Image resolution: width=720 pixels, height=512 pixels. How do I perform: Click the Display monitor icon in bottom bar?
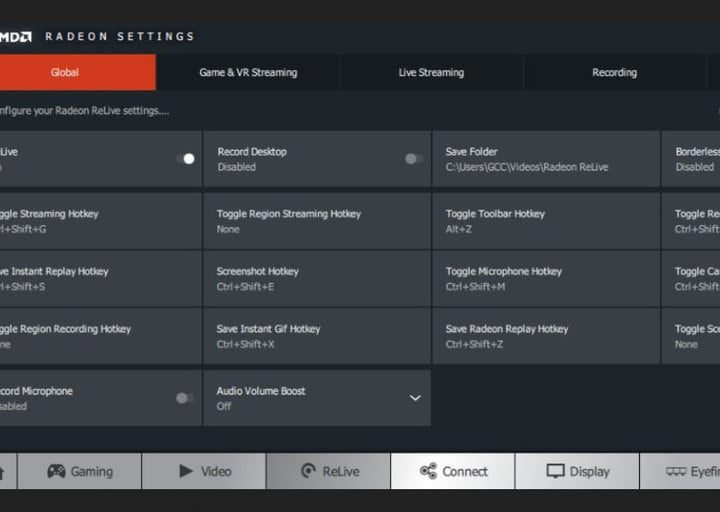[x=555, y=471]
